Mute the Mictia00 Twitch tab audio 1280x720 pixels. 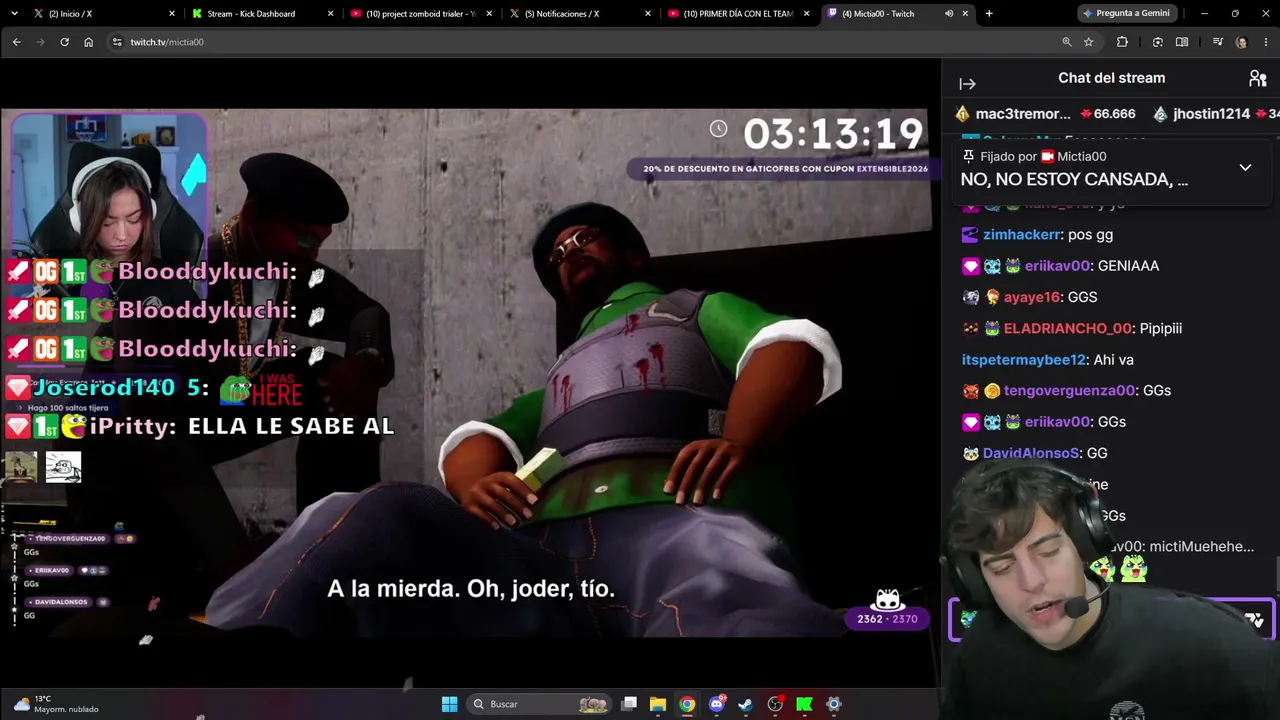click(x=949, y=14)
